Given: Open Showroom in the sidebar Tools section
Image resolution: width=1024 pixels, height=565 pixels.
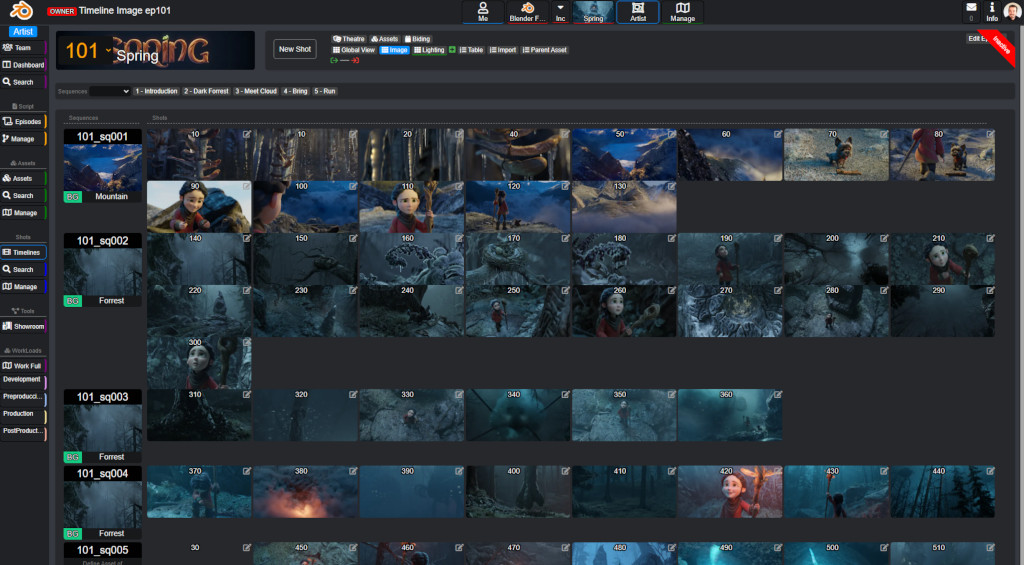Looking at the screenshot, I should [x=23, y=326].
